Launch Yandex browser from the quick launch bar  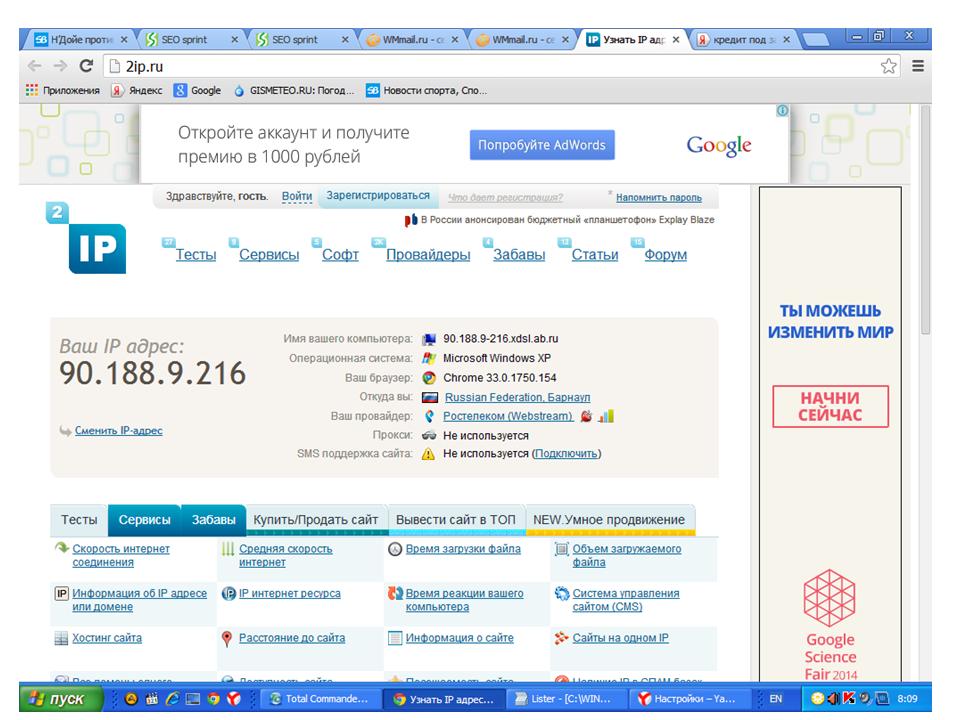point(234,699)
